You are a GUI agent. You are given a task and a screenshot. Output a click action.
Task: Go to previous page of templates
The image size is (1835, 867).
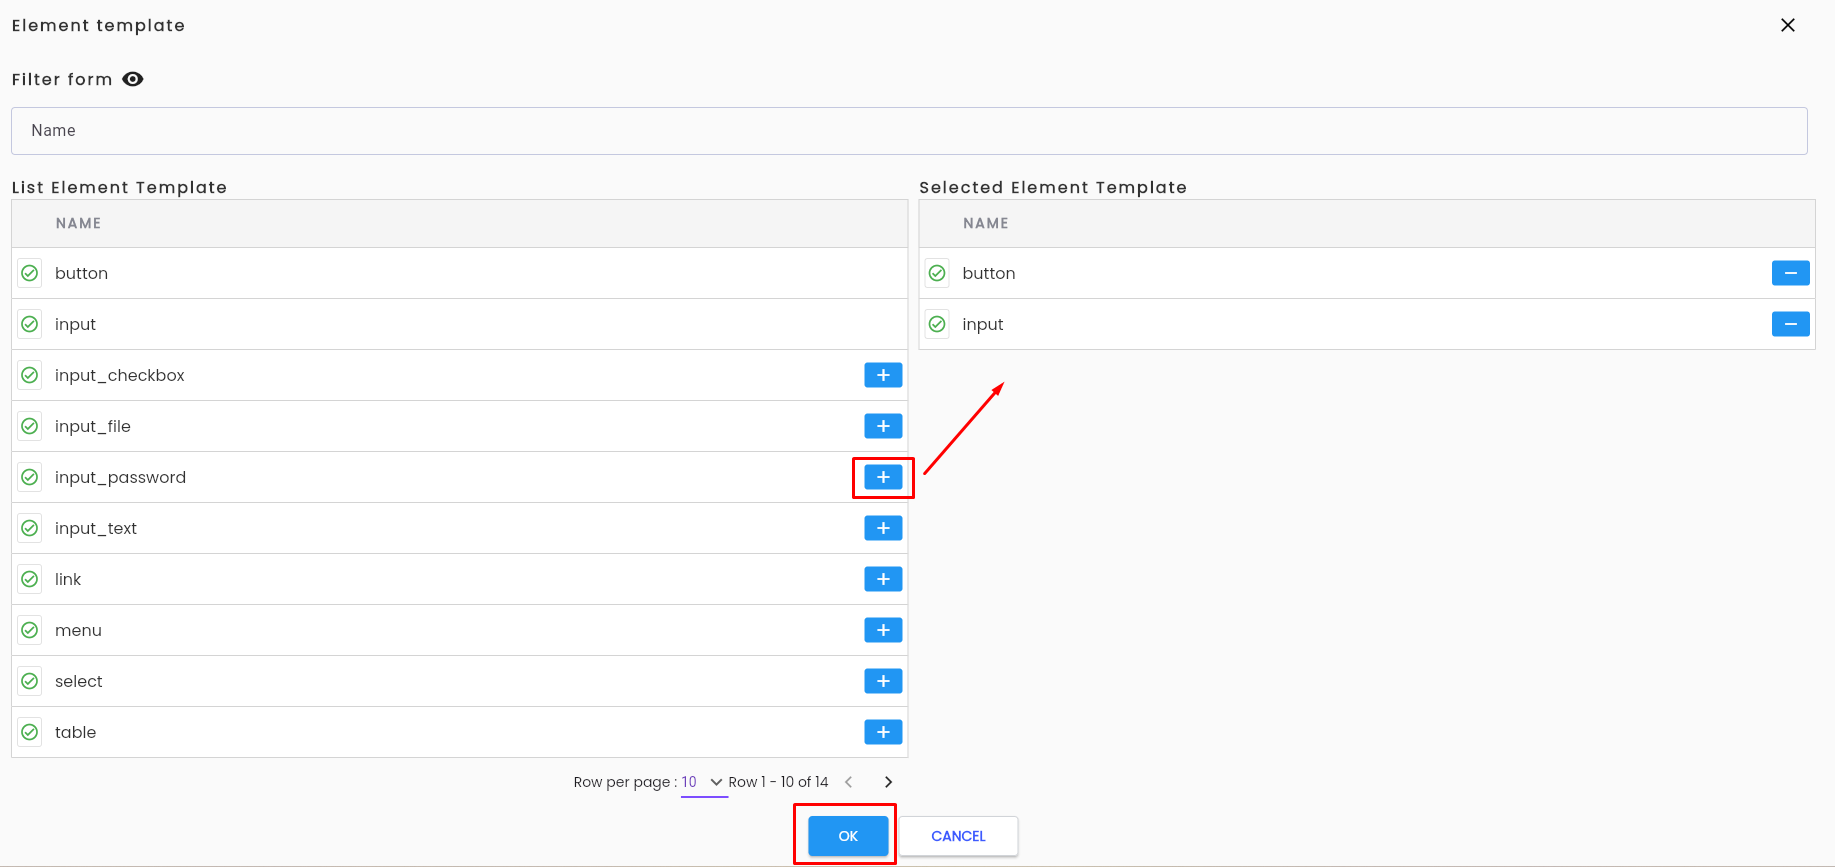pyautogui.click(x=848, y=782)
